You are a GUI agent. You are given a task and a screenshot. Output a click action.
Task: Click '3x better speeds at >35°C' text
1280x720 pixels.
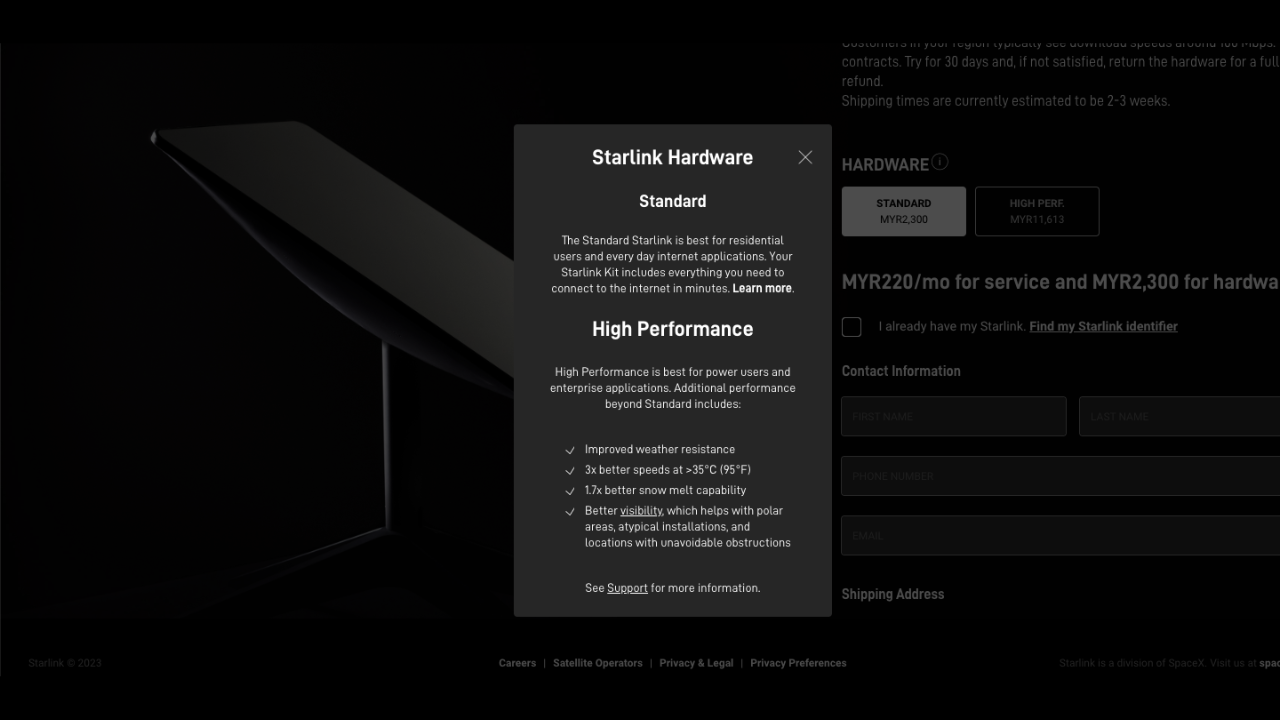pos(667,470)
